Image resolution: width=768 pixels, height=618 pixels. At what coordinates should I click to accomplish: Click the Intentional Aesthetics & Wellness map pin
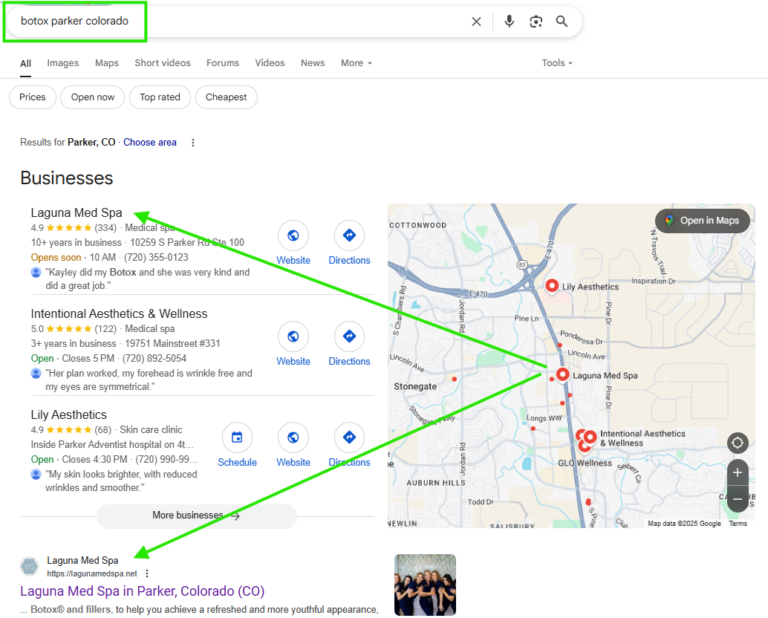(590, 437)
